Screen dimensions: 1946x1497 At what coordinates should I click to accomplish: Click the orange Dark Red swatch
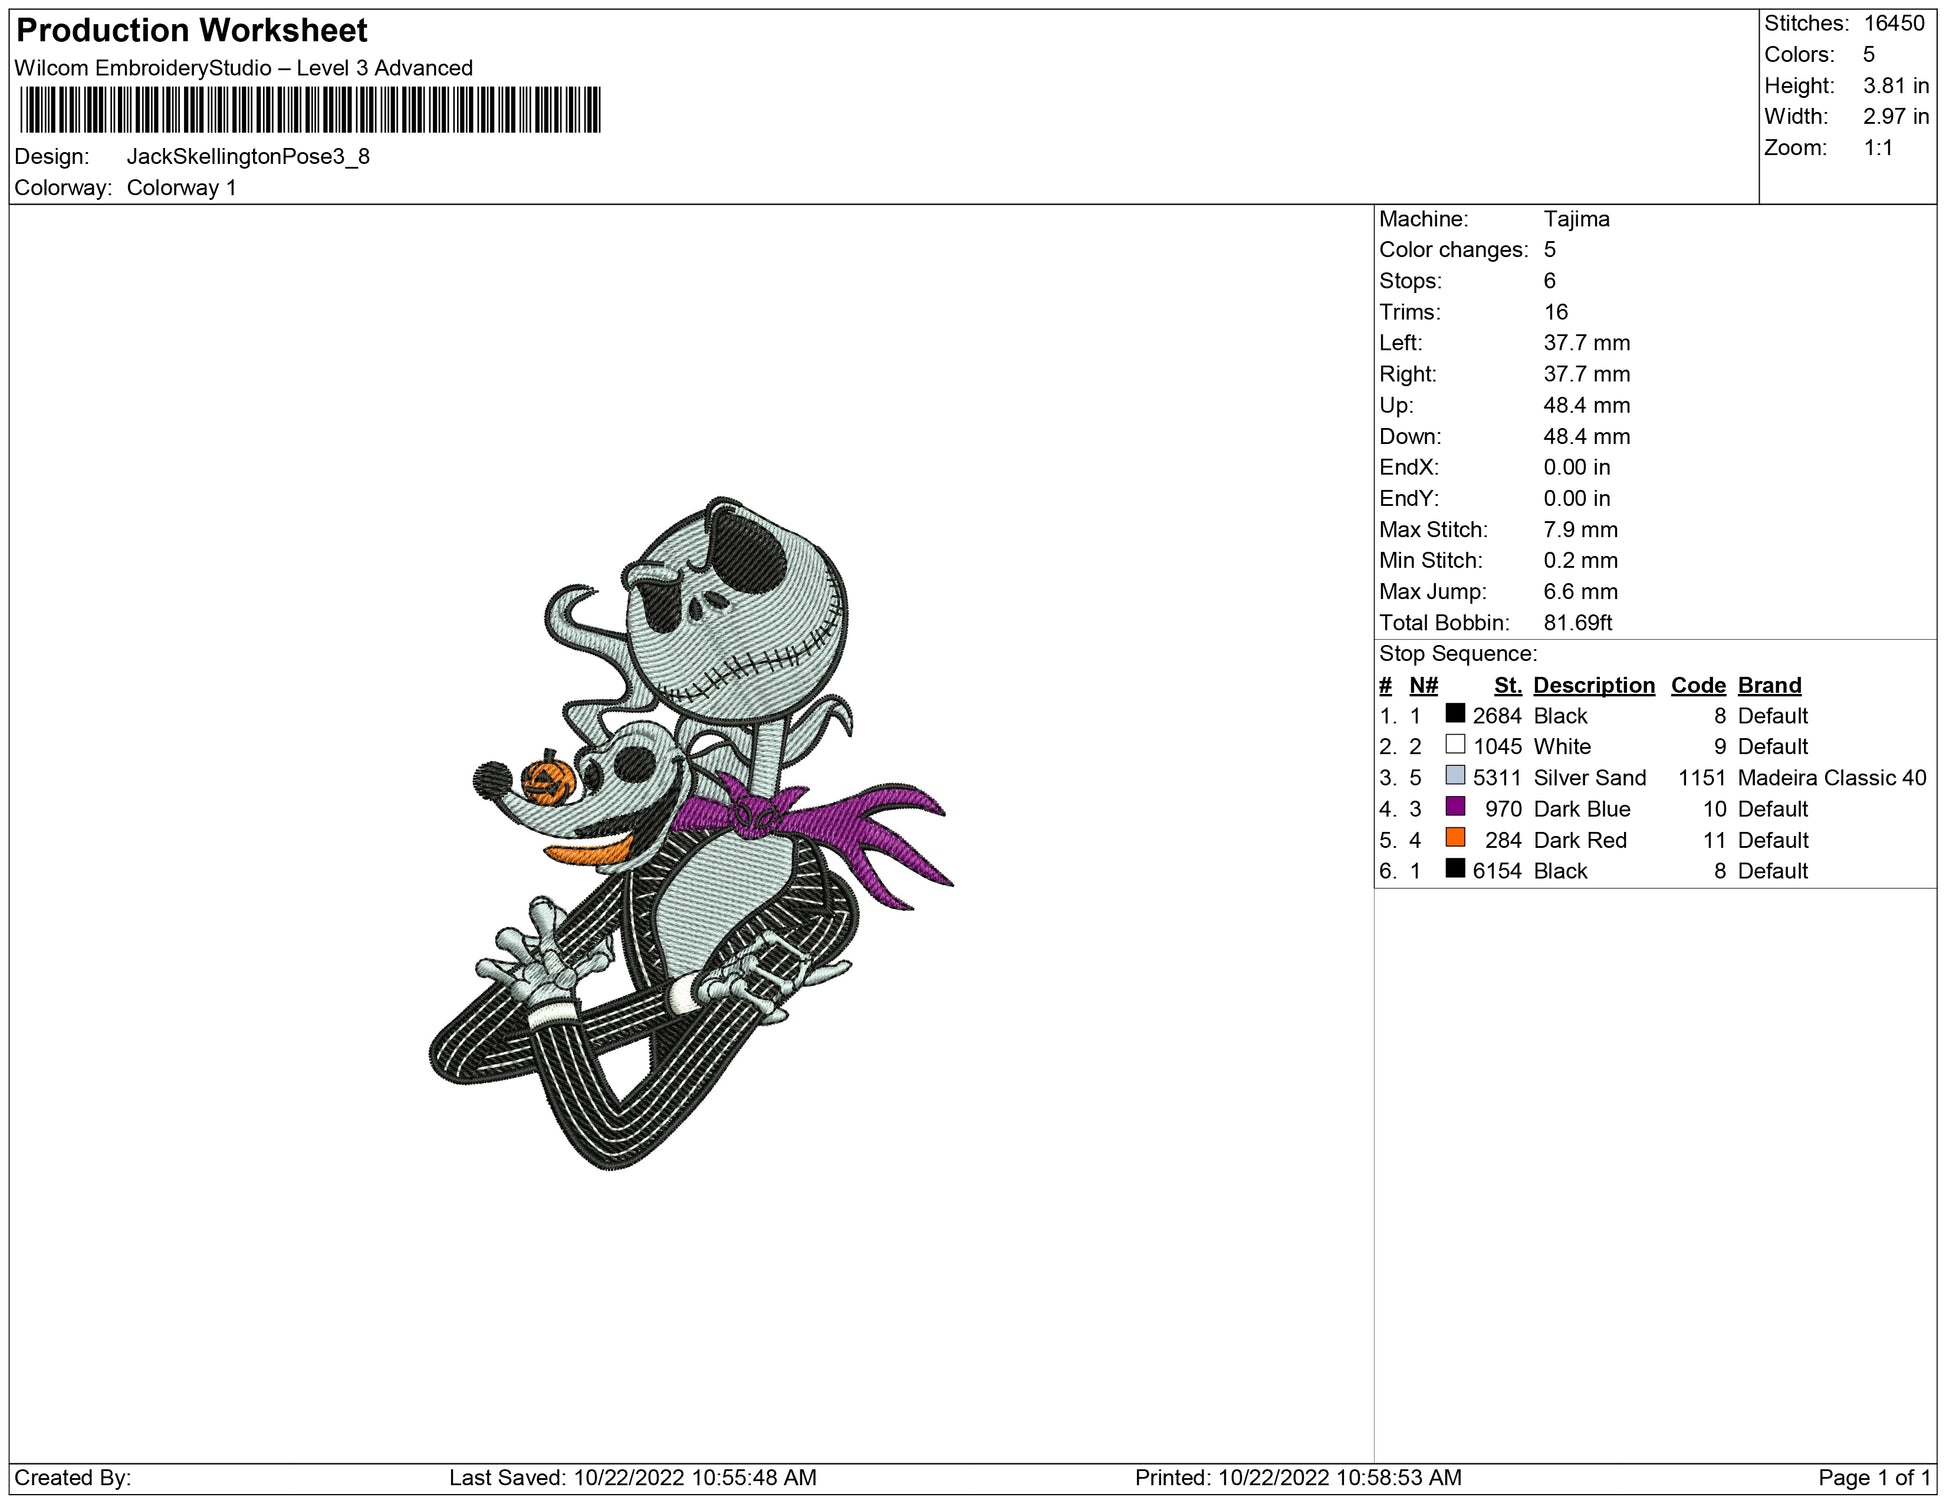[x=1455, y=838]
